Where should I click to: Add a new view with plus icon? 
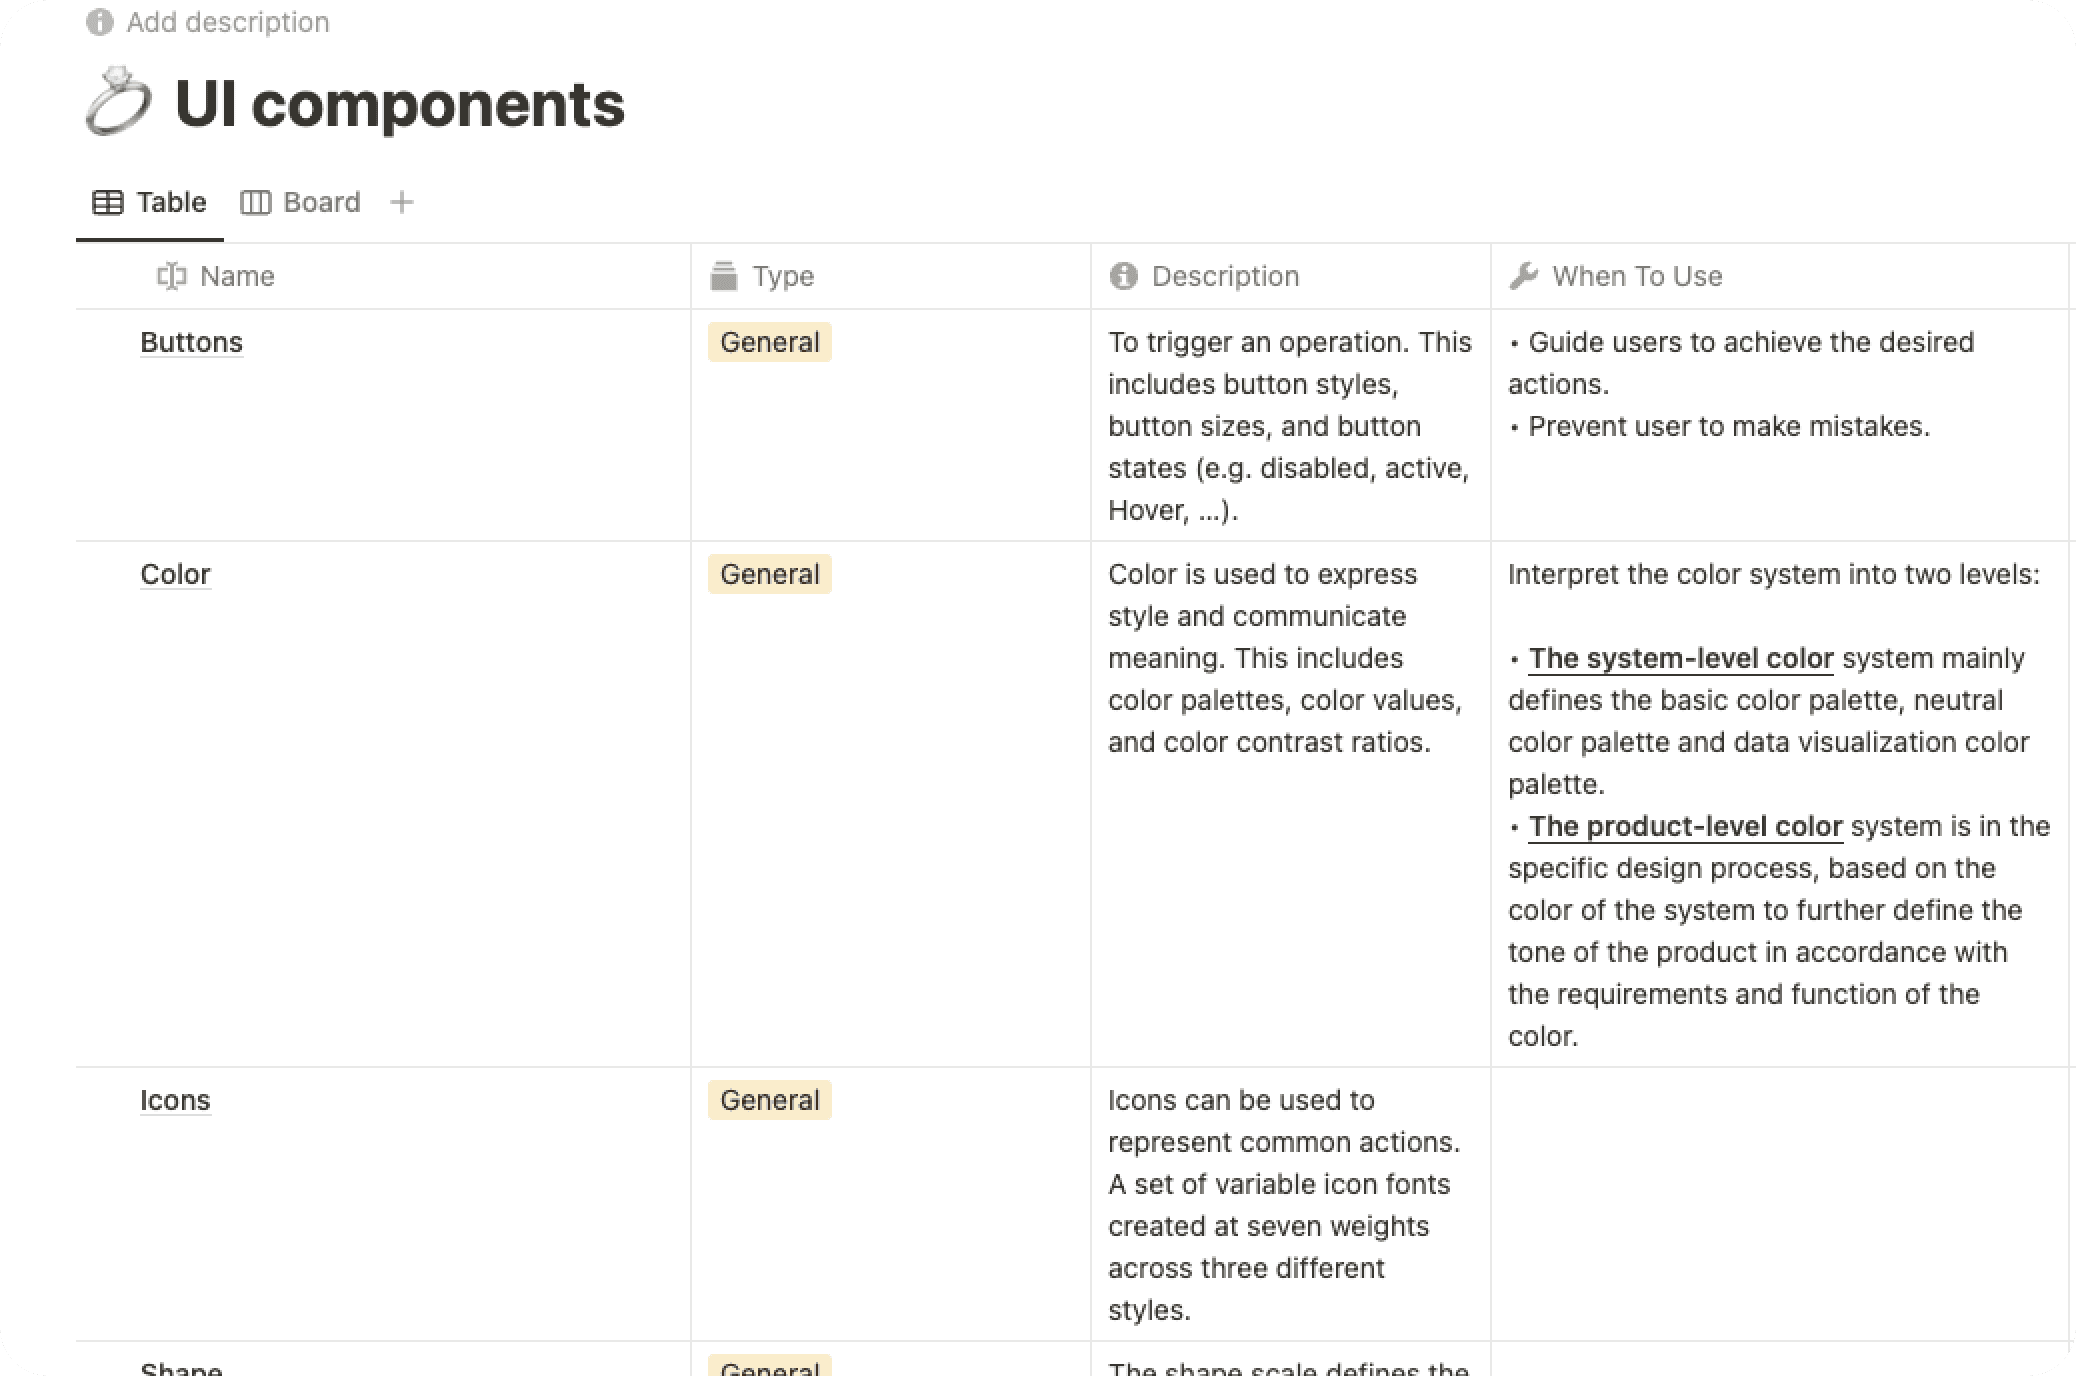click(402, 203)
